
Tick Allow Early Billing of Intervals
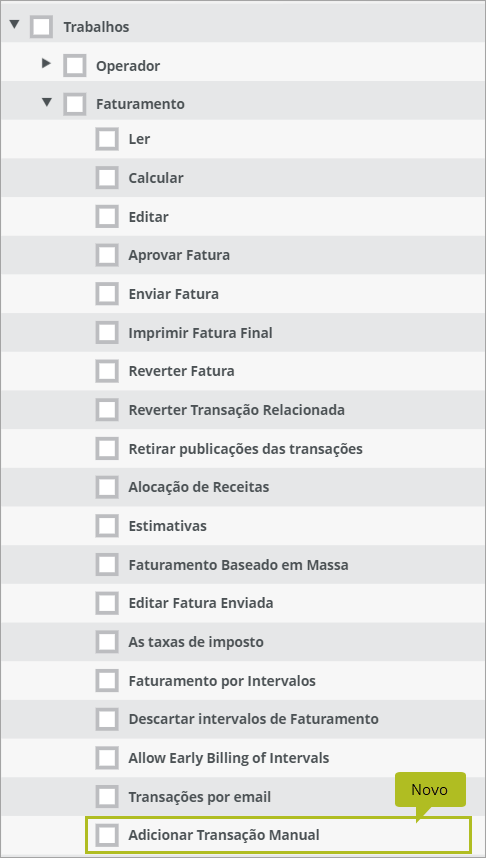coord(107,758)
